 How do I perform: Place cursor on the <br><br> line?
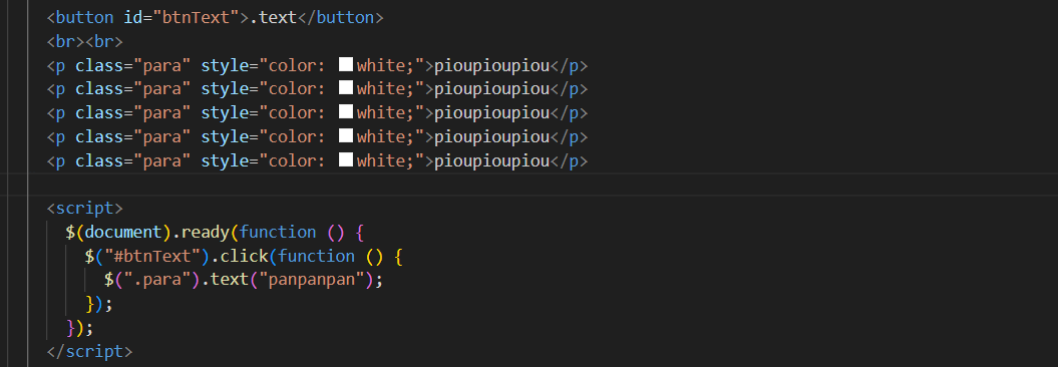tap(85, 42)
